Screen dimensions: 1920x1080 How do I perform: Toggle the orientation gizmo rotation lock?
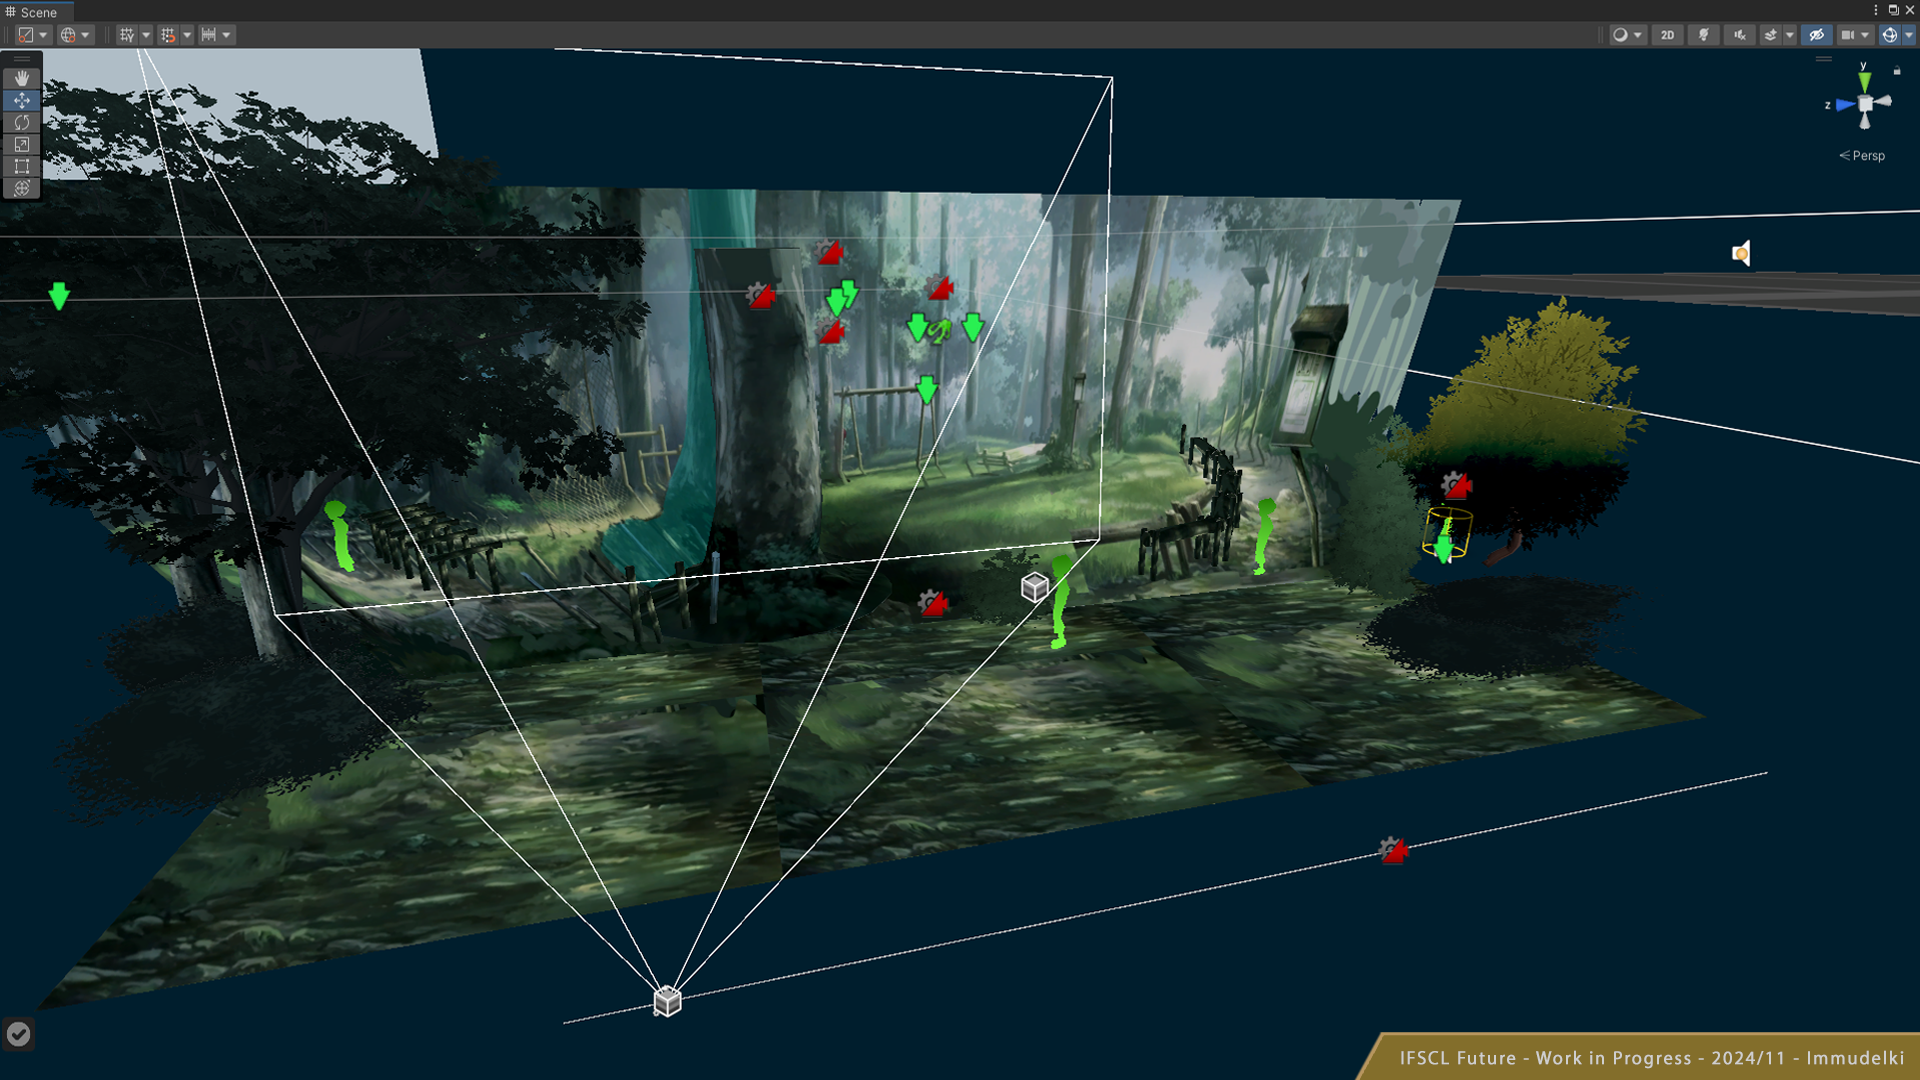pyautogui.click(x=1897, y=71)
